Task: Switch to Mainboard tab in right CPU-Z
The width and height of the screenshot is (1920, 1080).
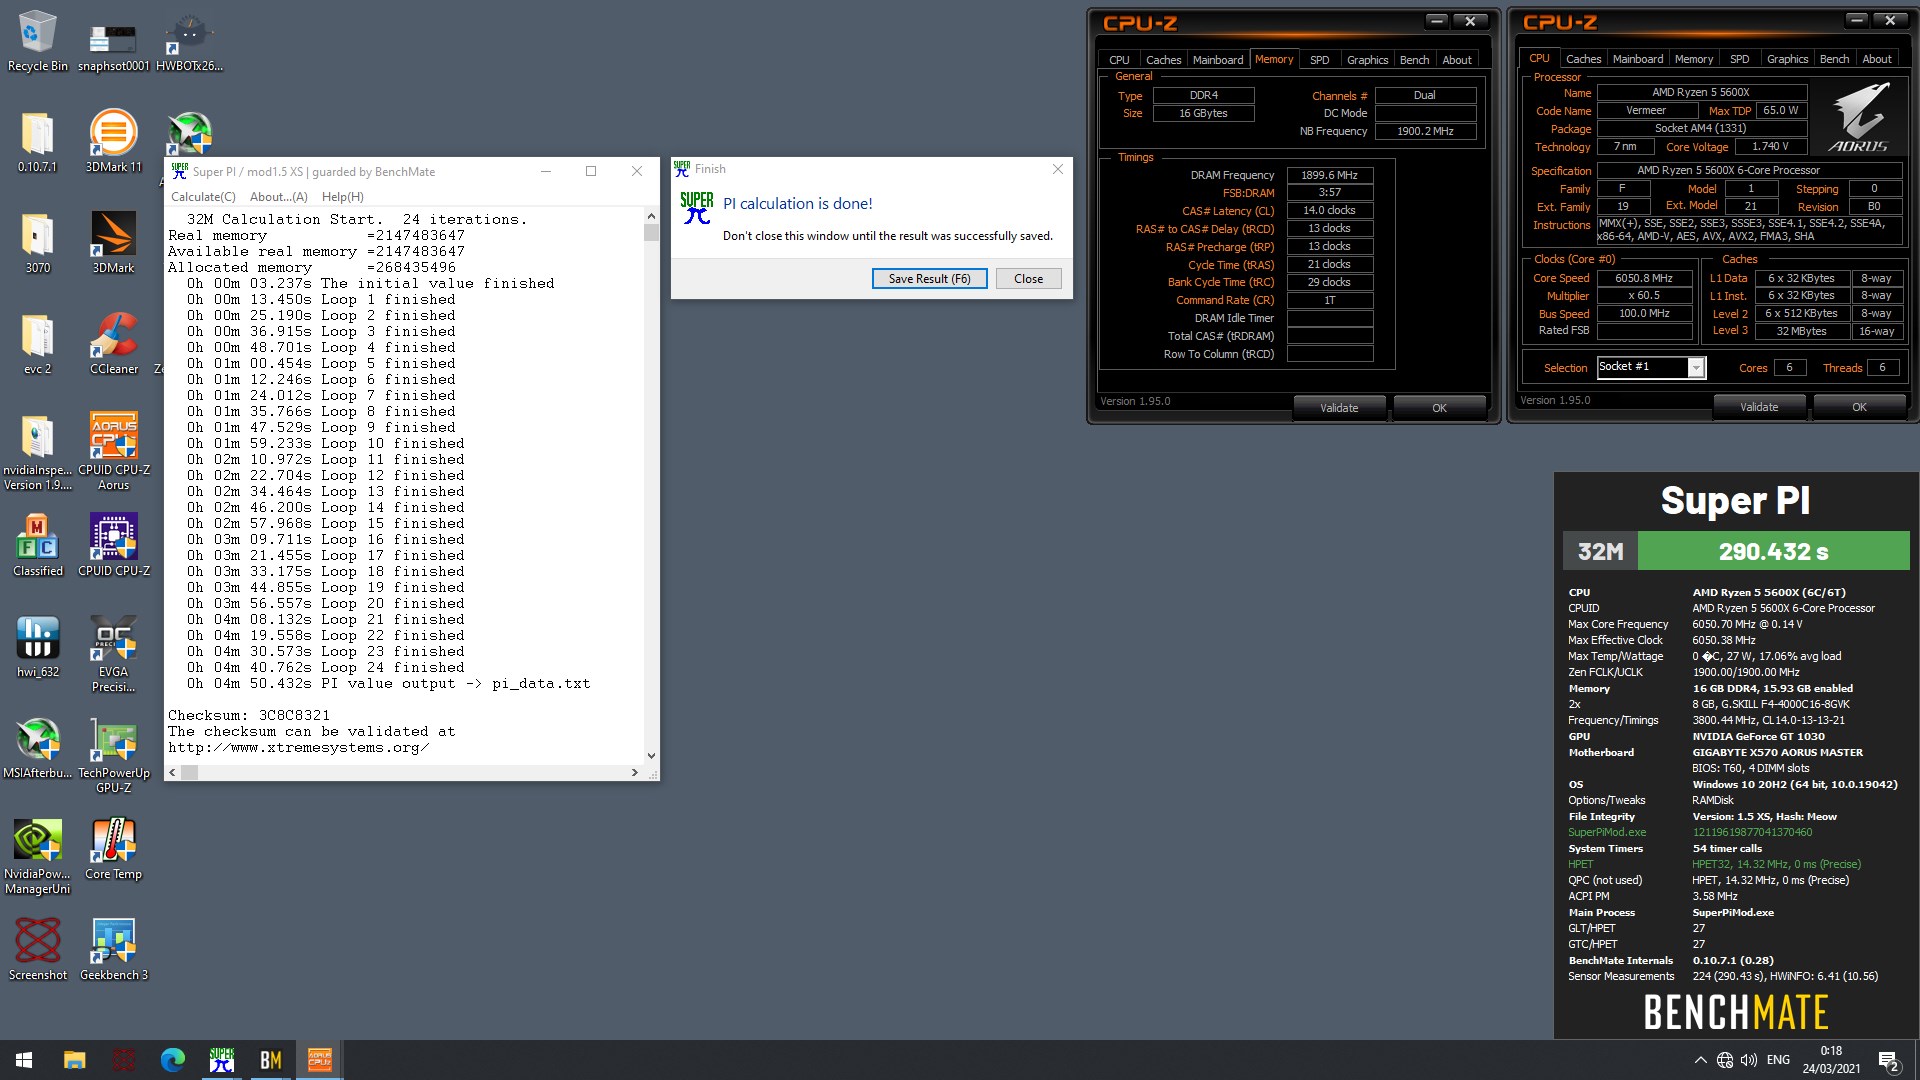Action: 1638,59
